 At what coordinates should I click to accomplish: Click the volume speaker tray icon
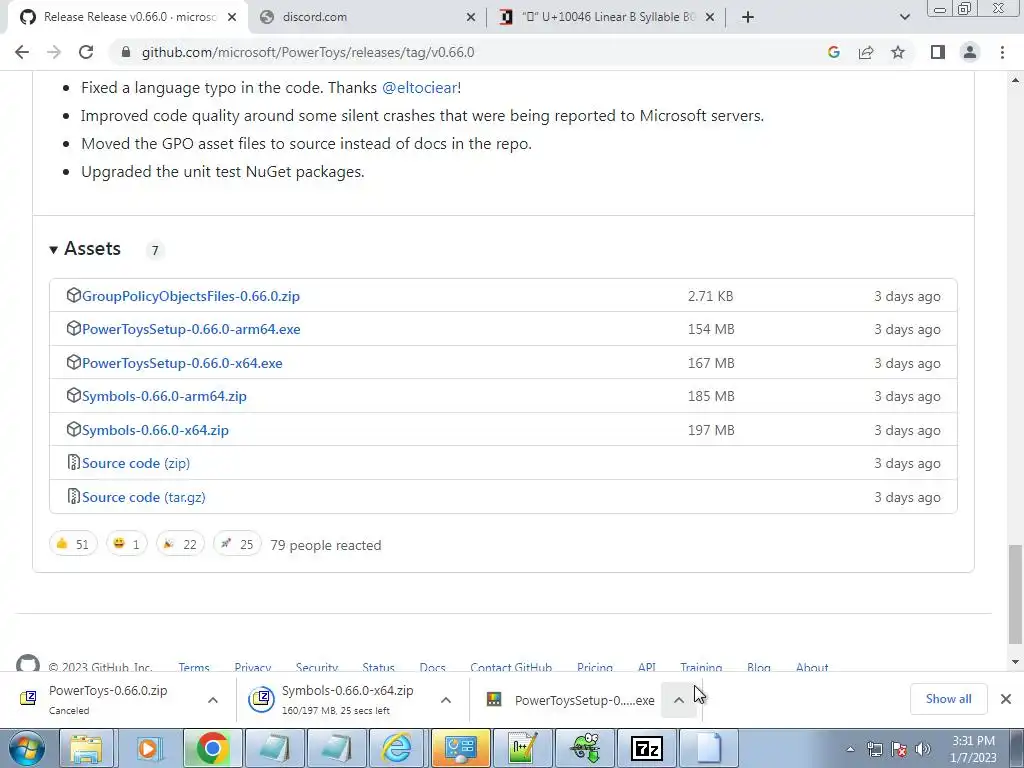coord(923,749)
